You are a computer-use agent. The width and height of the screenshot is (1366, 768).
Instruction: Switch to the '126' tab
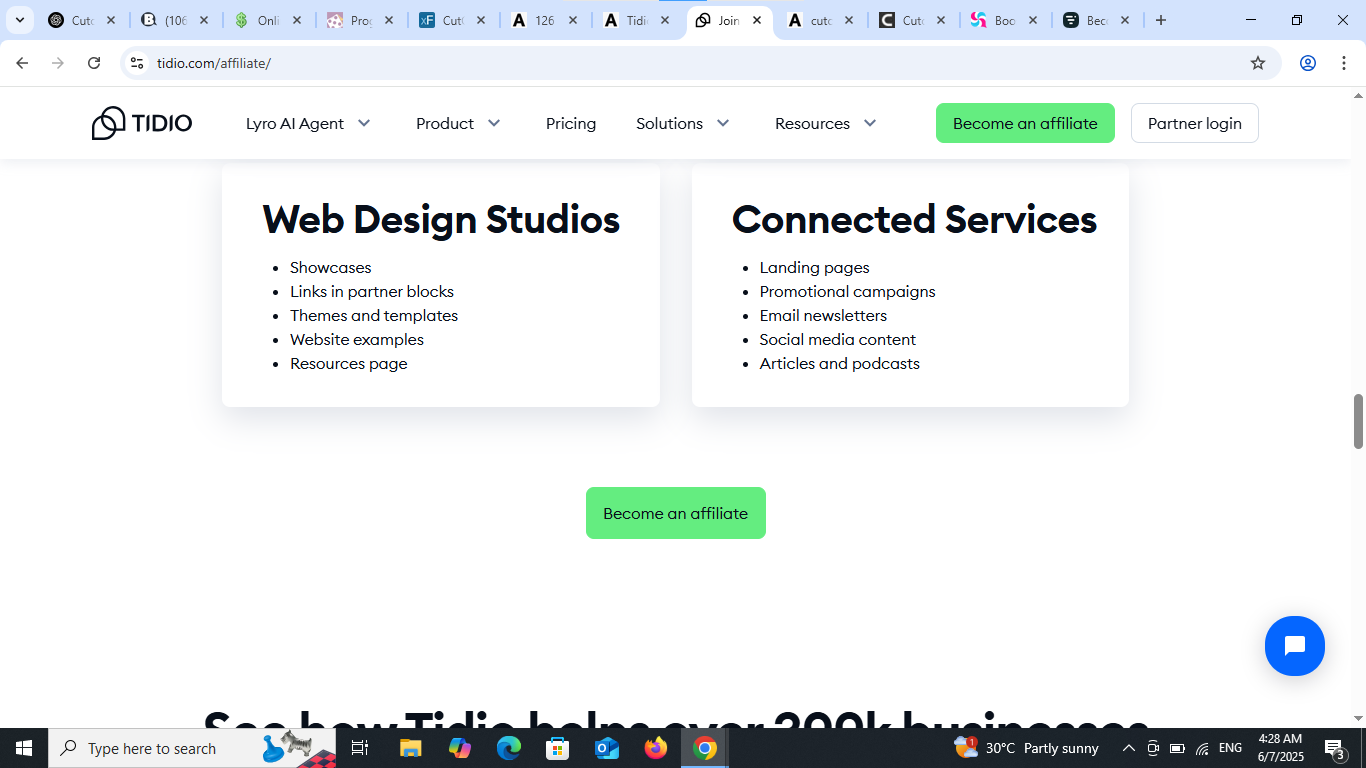pos(543,20)
